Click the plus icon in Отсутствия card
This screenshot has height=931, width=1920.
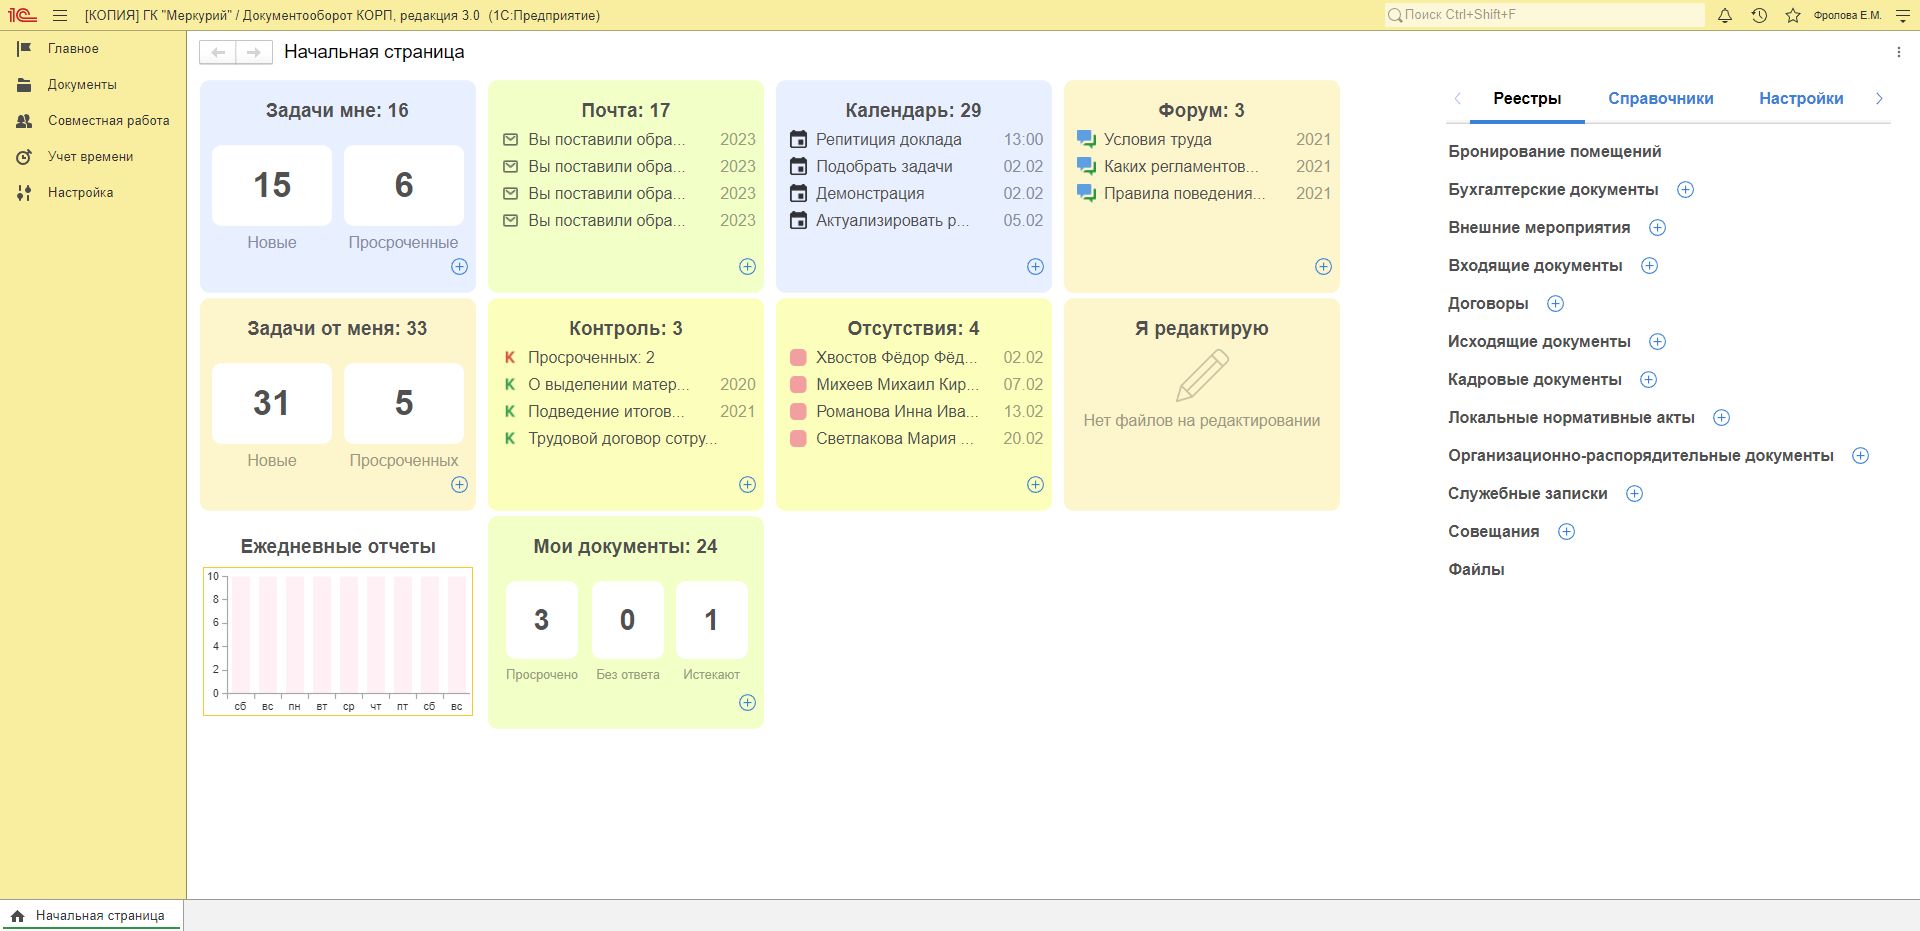pos(1035,485)
